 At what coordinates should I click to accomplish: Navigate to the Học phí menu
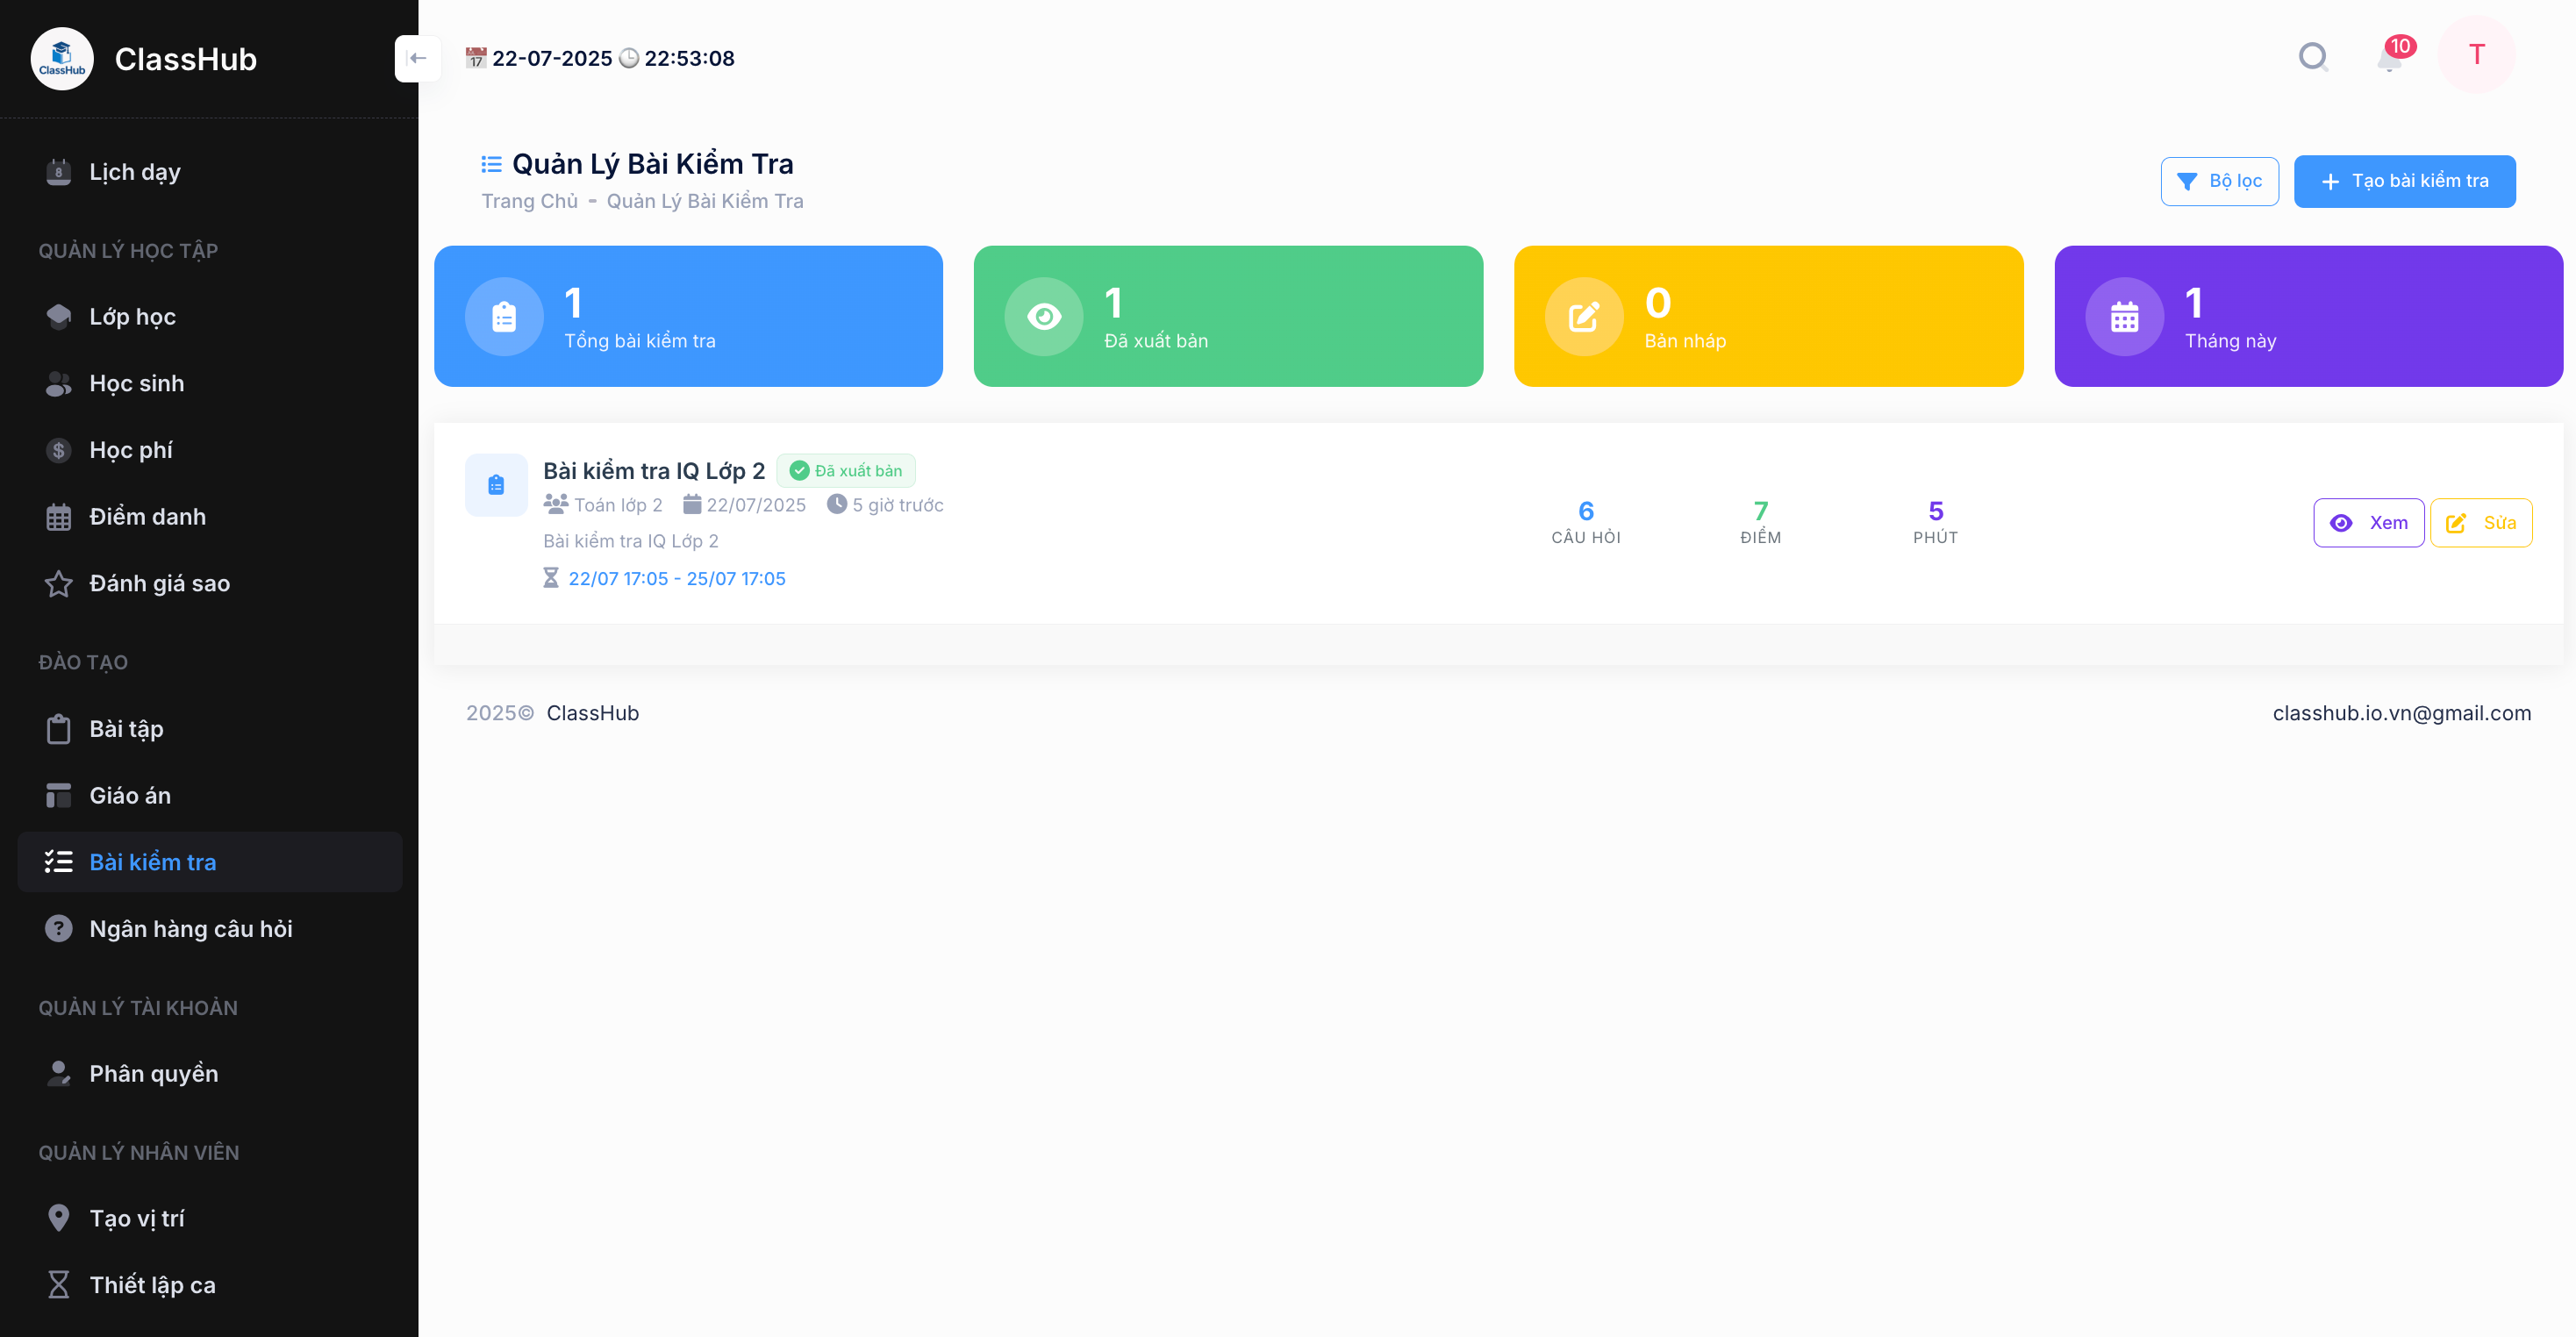(x=210, y=450)
